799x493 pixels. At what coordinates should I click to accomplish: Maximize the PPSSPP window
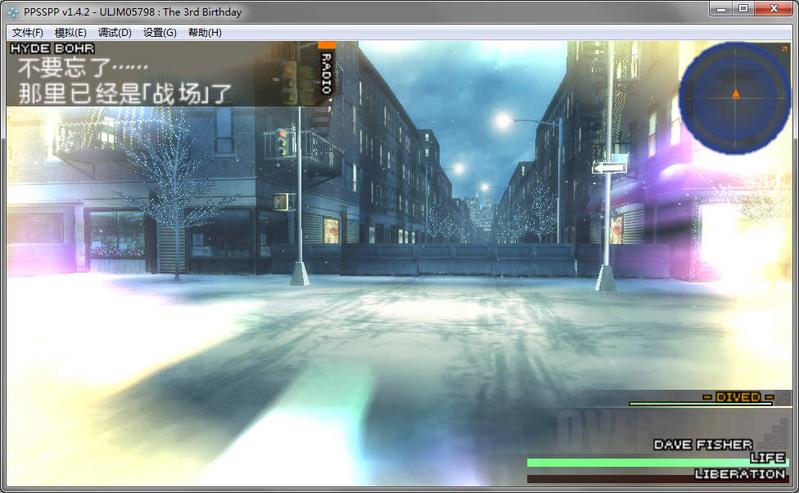point(743,9)
